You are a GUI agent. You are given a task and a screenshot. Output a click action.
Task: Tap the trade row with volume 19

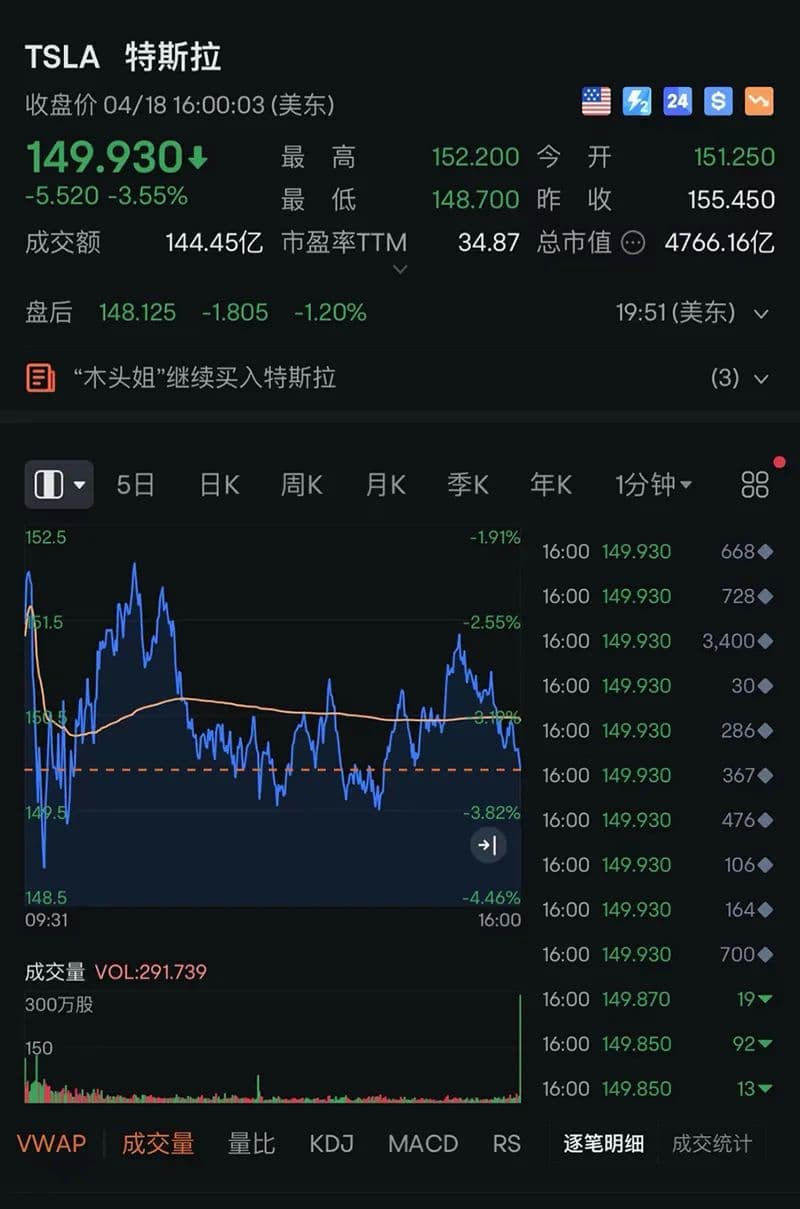point(658,999)
